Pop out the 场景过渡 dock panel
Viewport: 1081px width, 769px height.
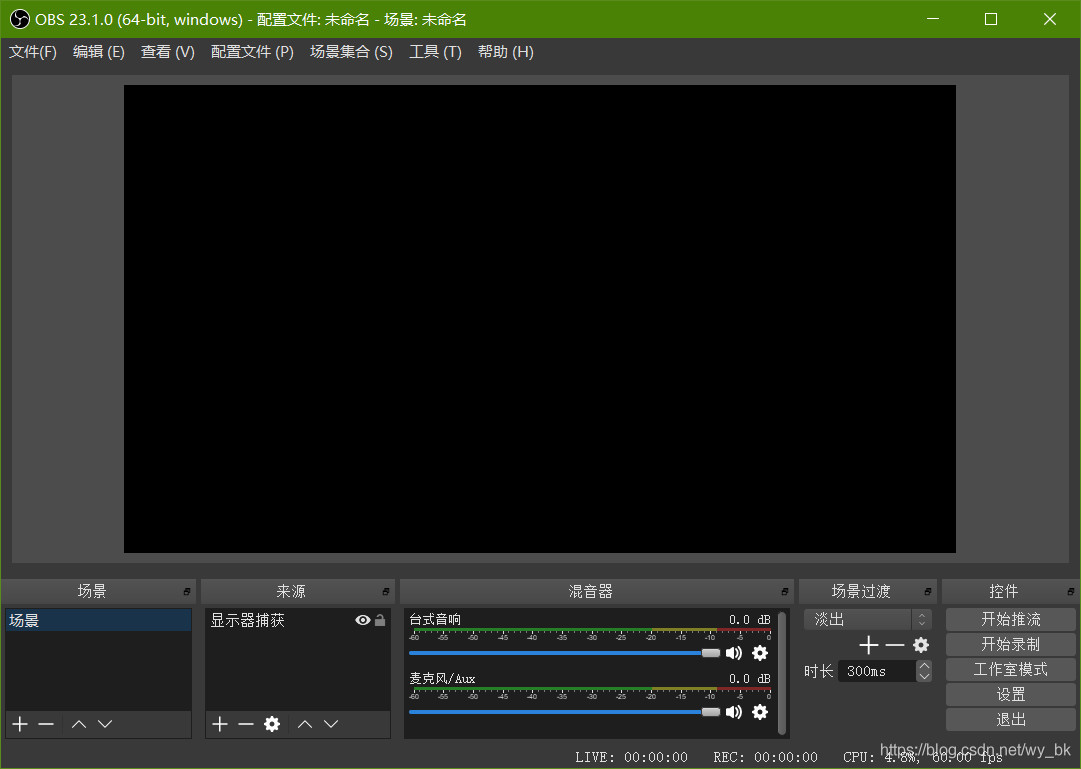pyautogui.click(x=928, y=592)
